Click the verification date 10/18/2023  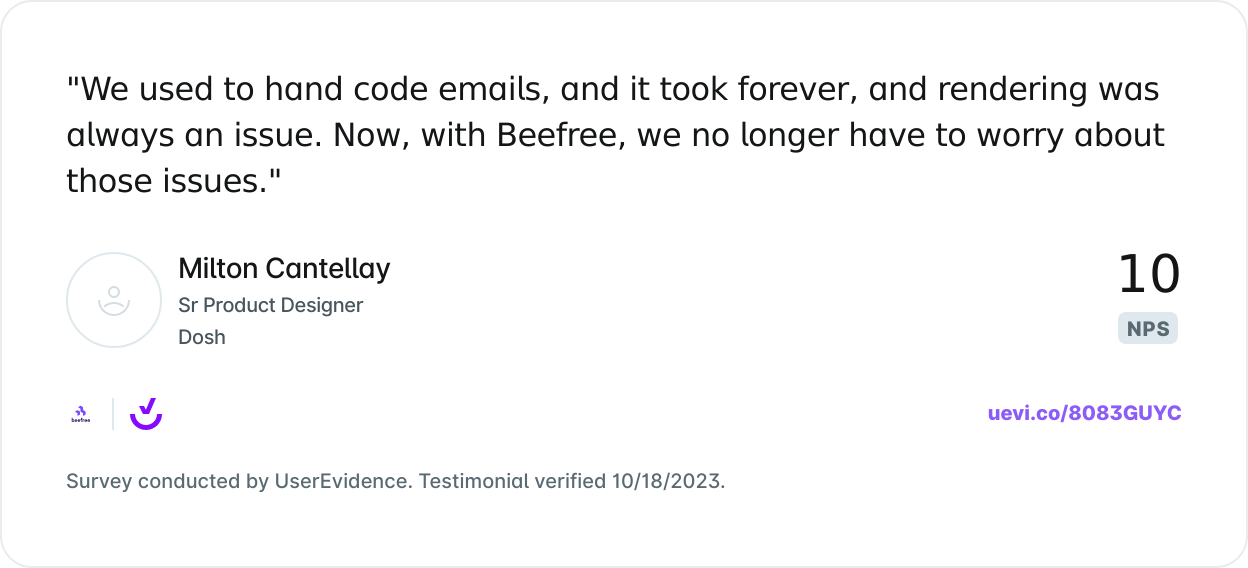[x=667, y=481]
